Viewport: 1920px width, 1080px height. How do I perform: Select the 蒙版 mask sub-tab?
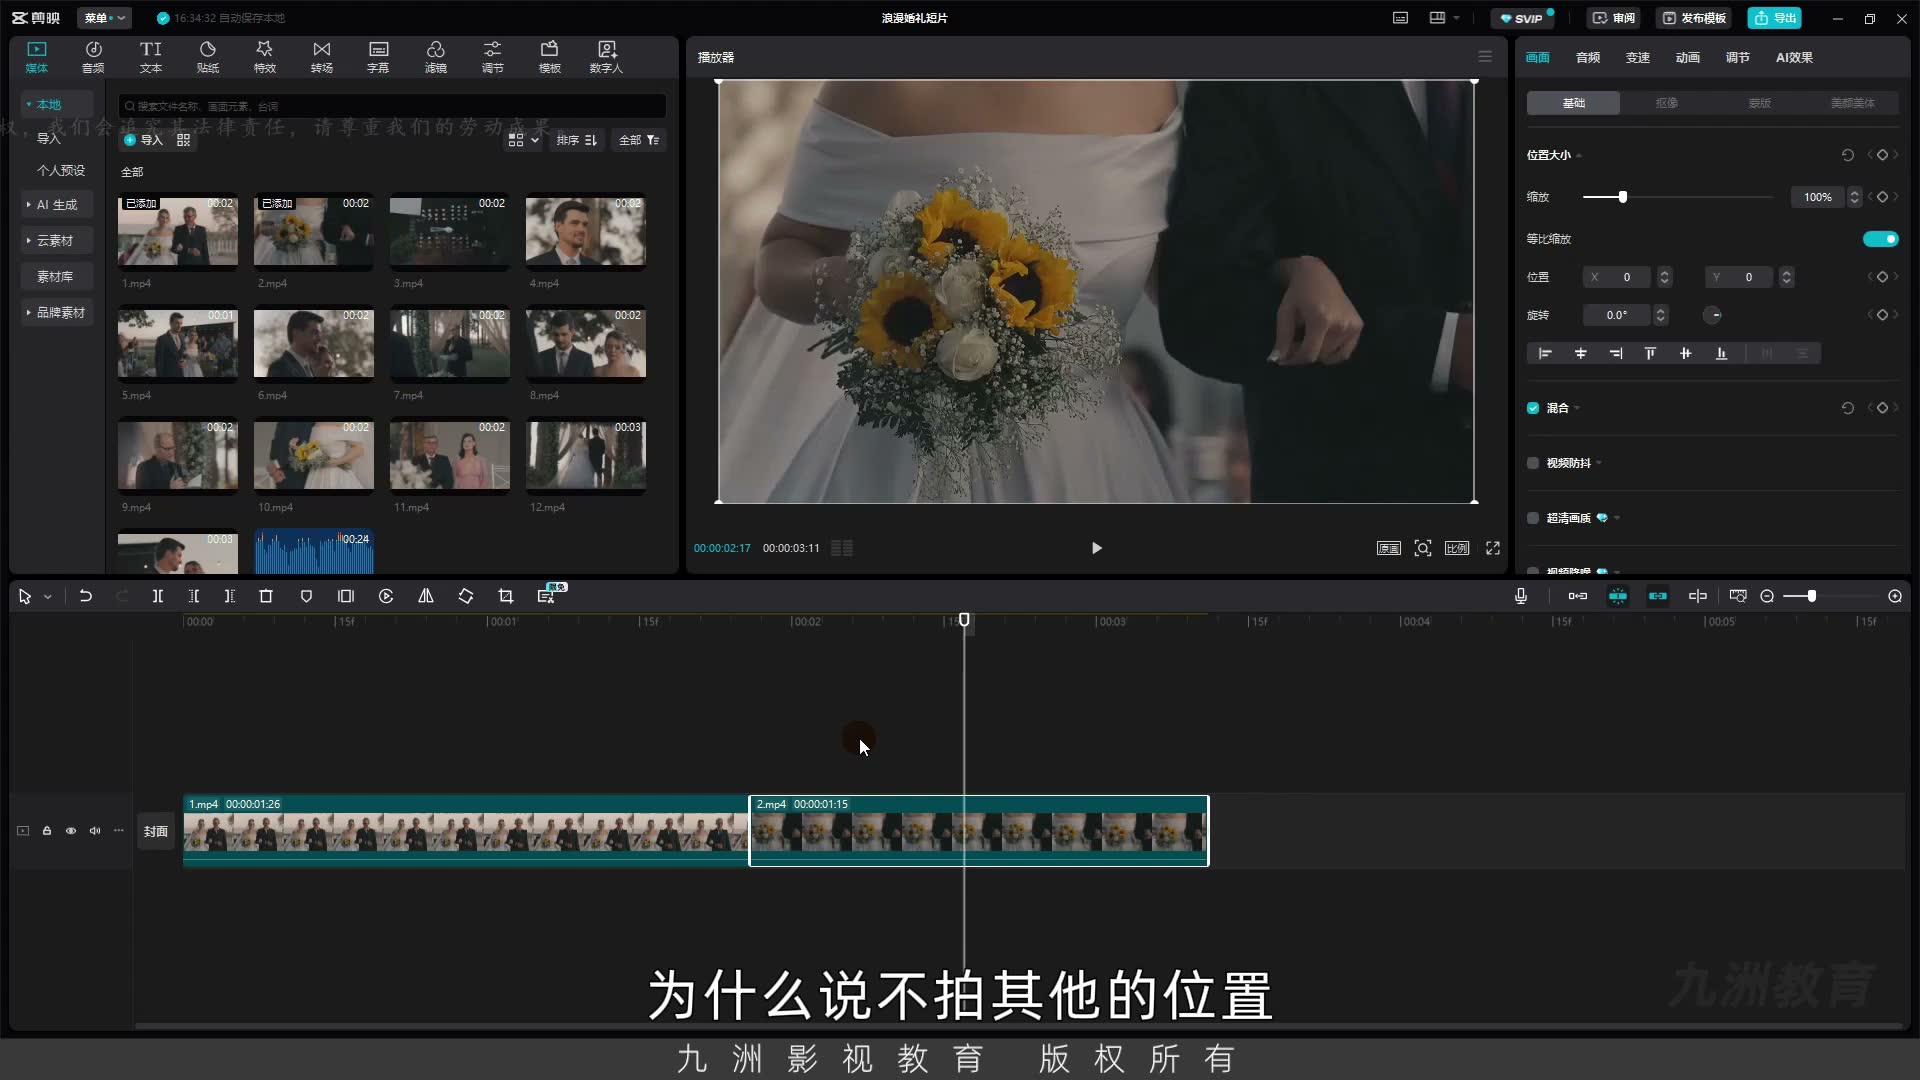point(1759,103)
